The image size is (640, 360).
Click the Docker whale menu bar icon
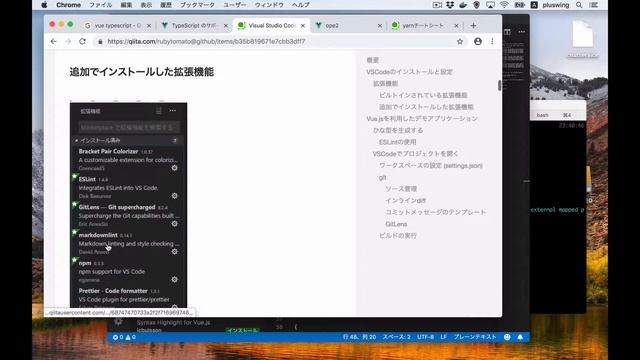click(x=463, y=5)
